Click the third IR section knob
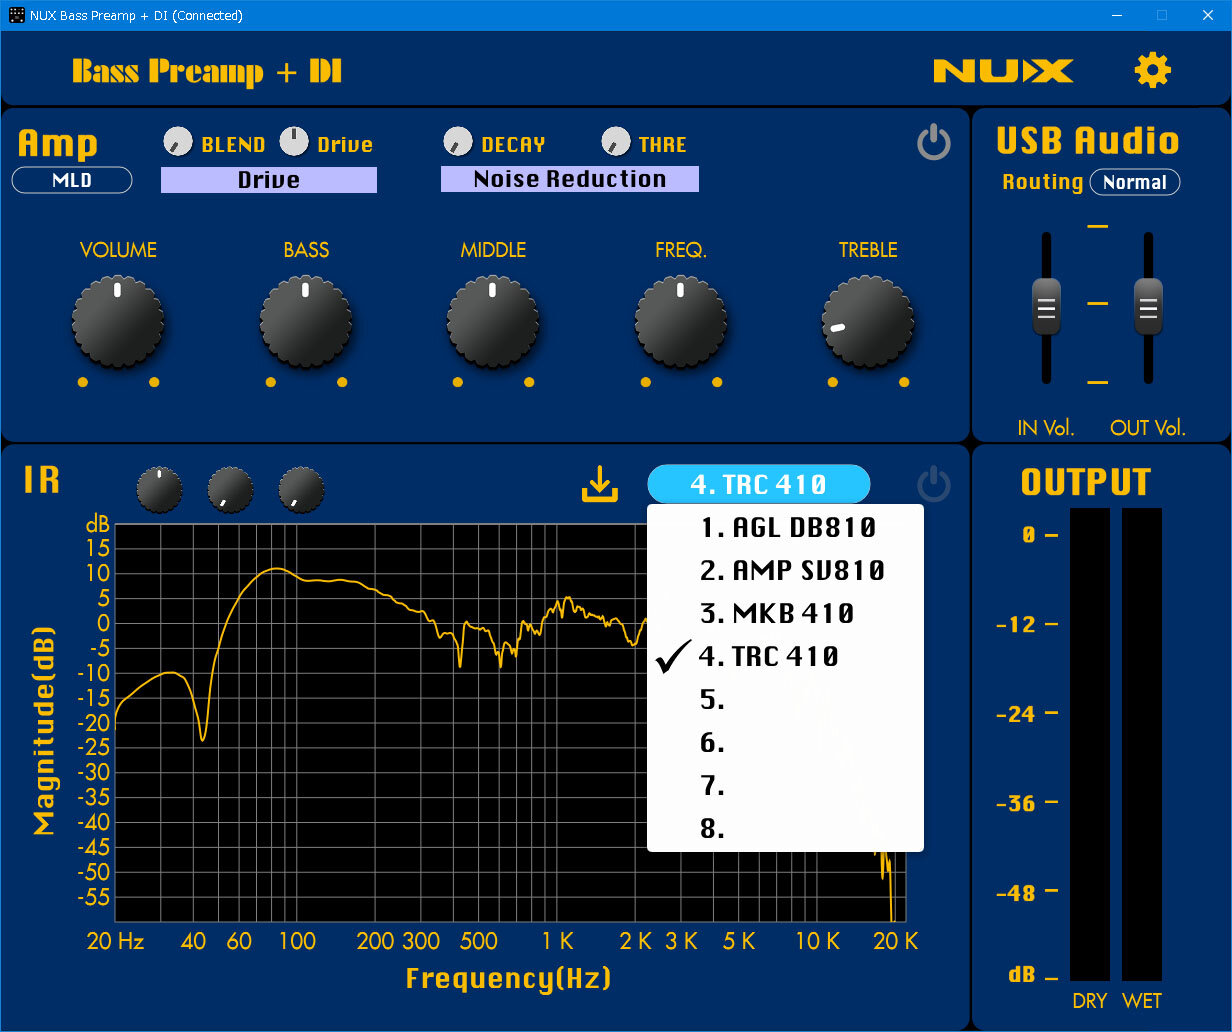The image size is (1232, 1032). 302,489
